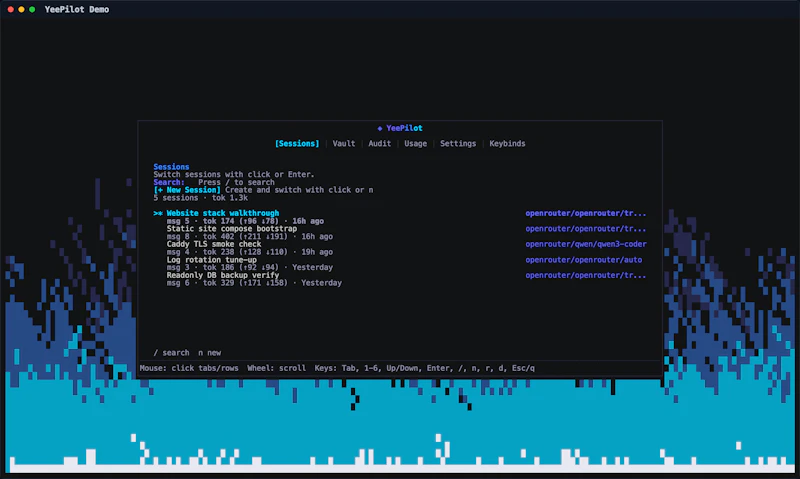Open the Usage tab

click(415, 143)
